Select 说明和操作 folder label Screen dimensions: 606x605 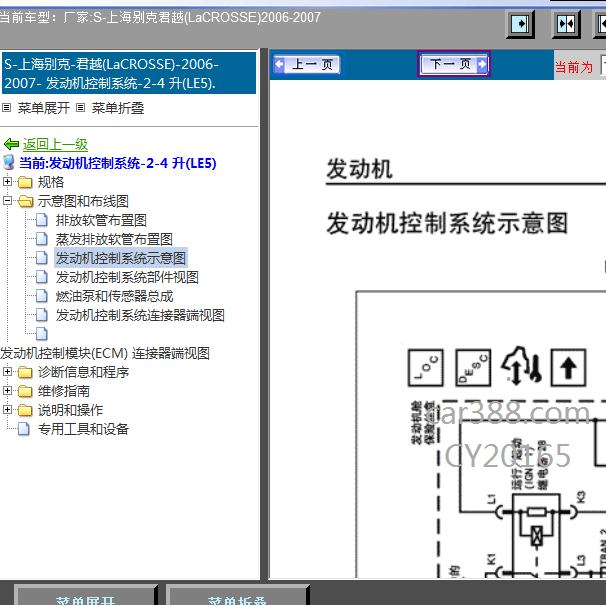point(70,410)
